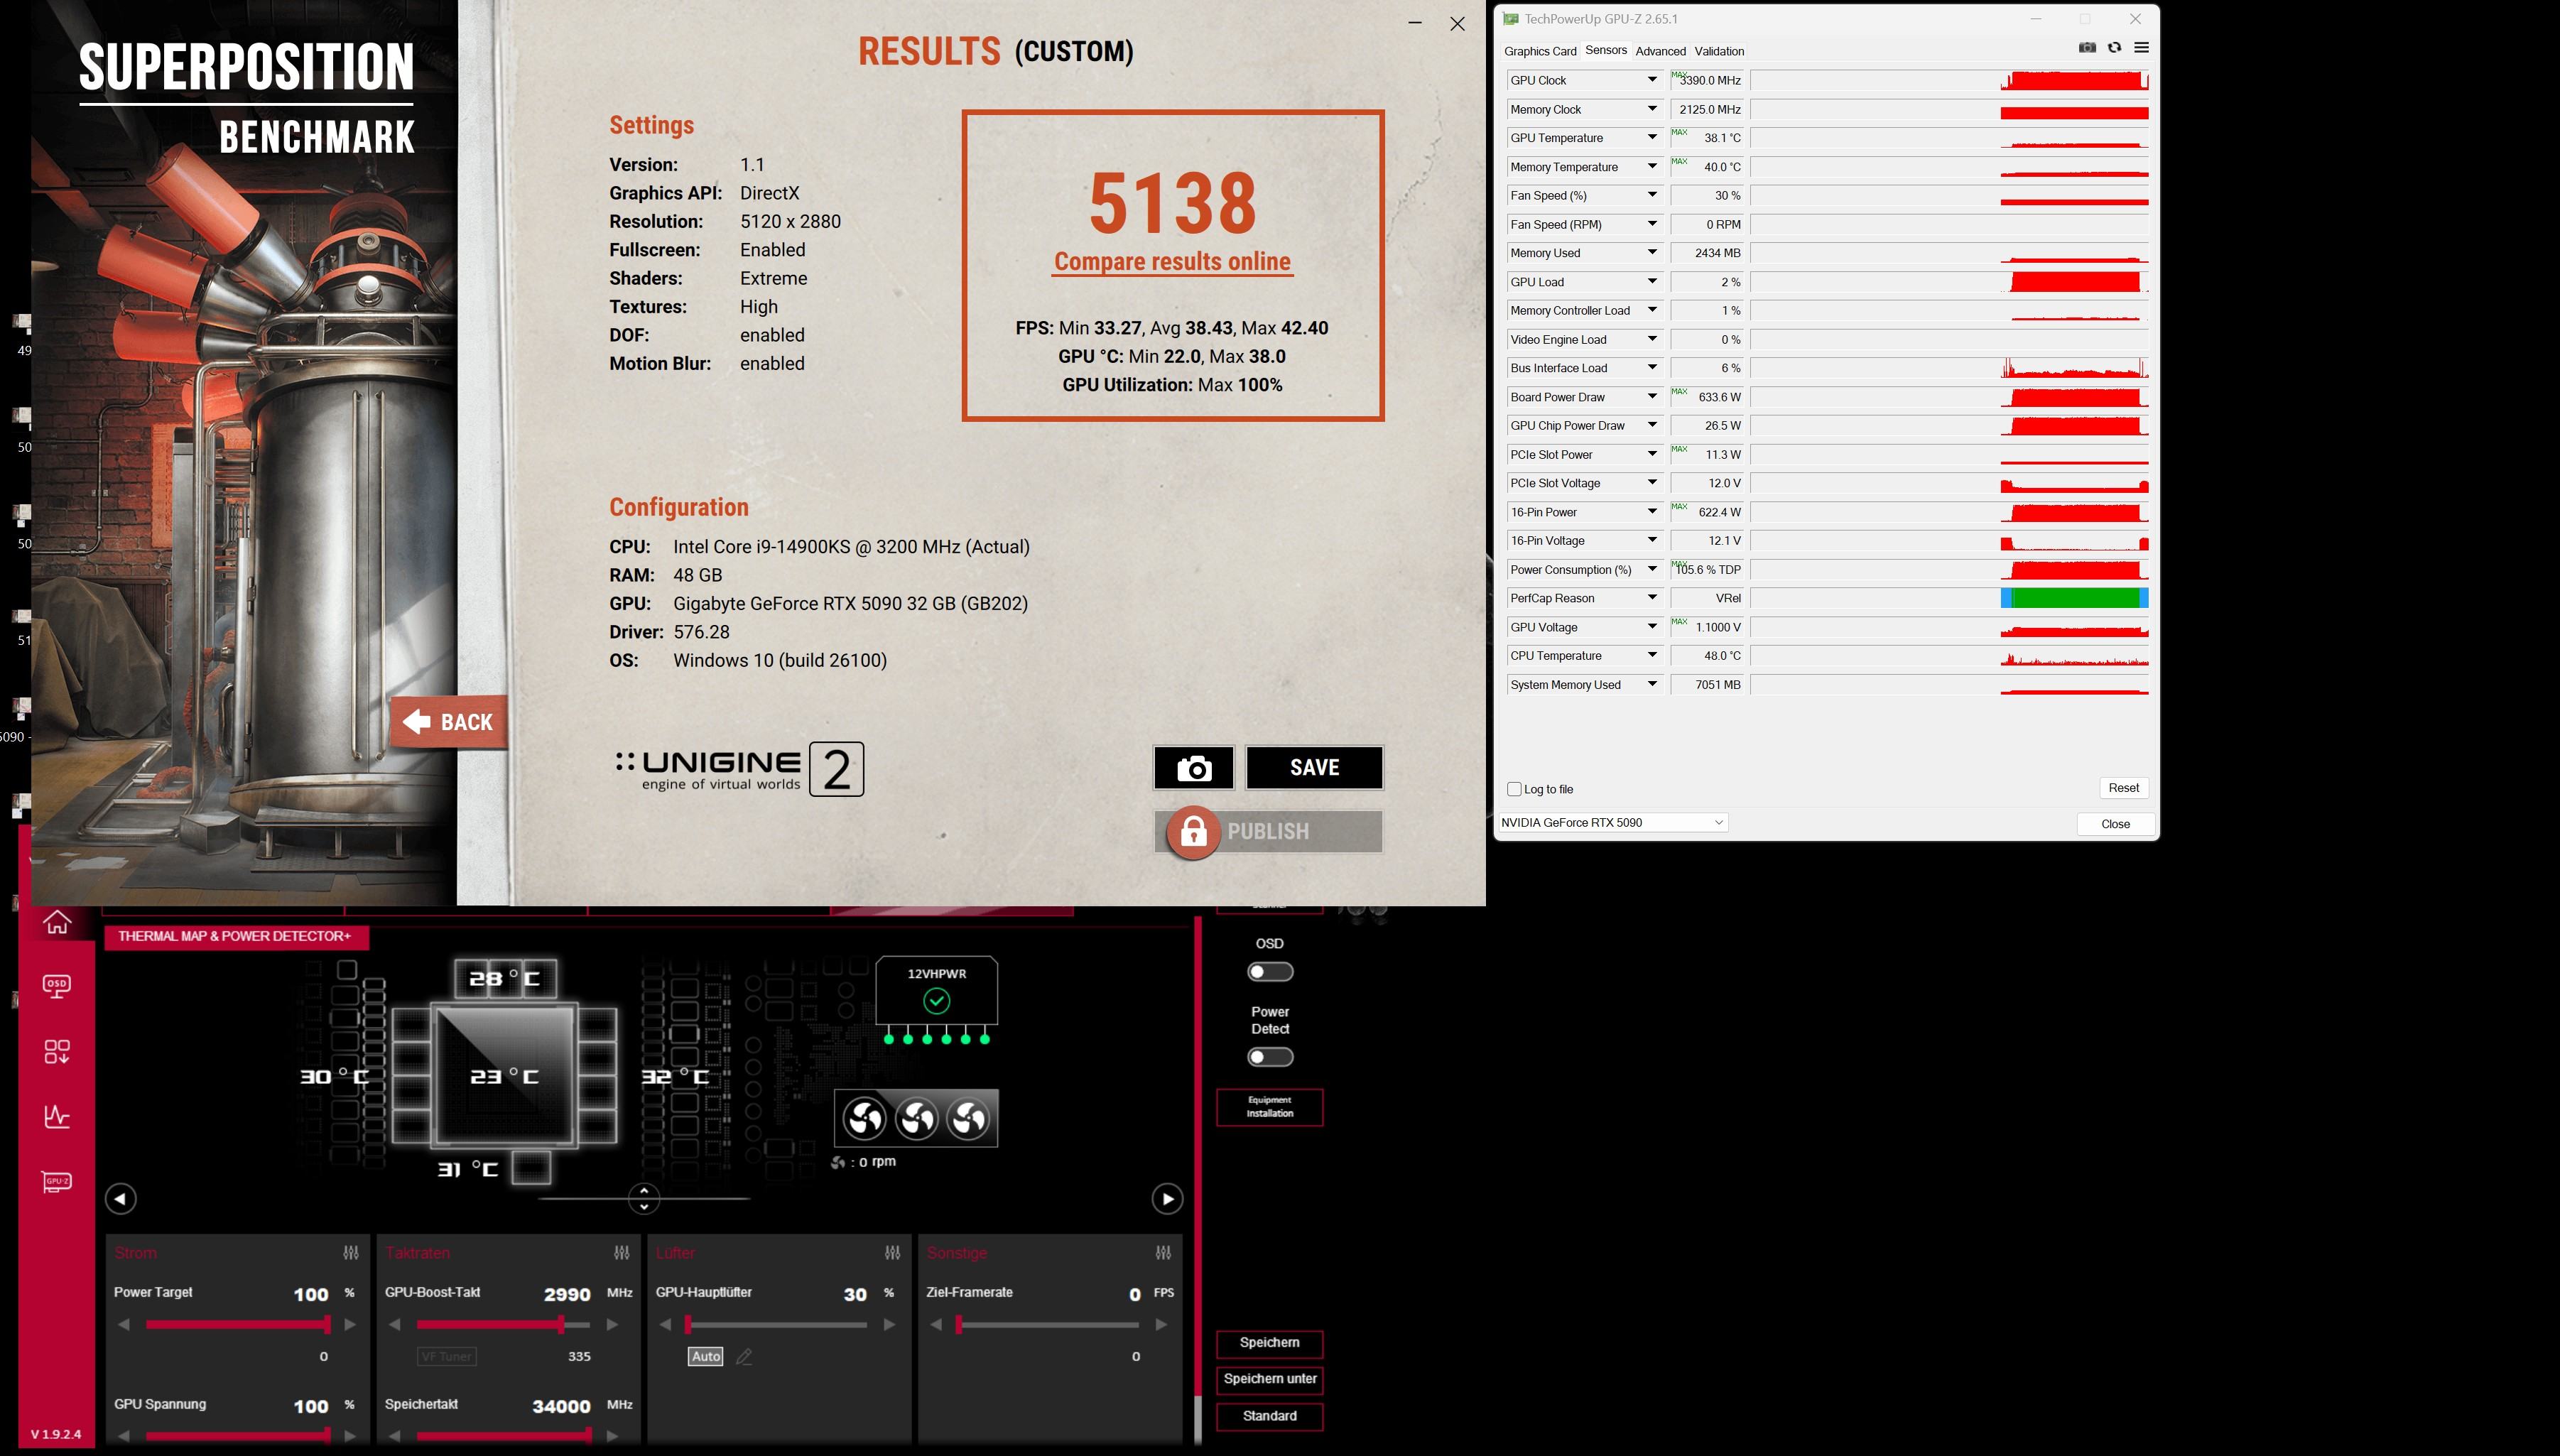Increase Power Target with right arrow
The height and width of the screenshot is (1456, 2560).
[350, 1325]
